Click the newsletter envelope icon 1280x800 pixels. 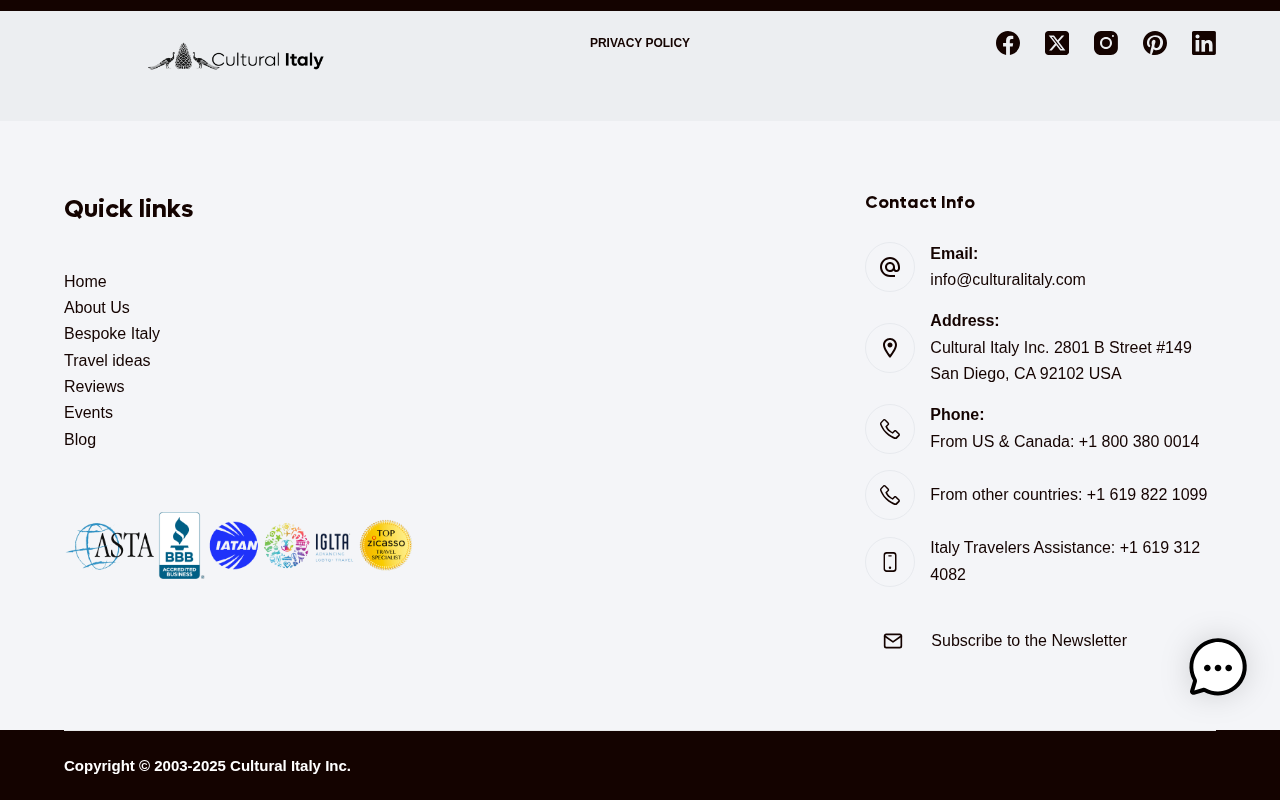(x=893, y=641)
